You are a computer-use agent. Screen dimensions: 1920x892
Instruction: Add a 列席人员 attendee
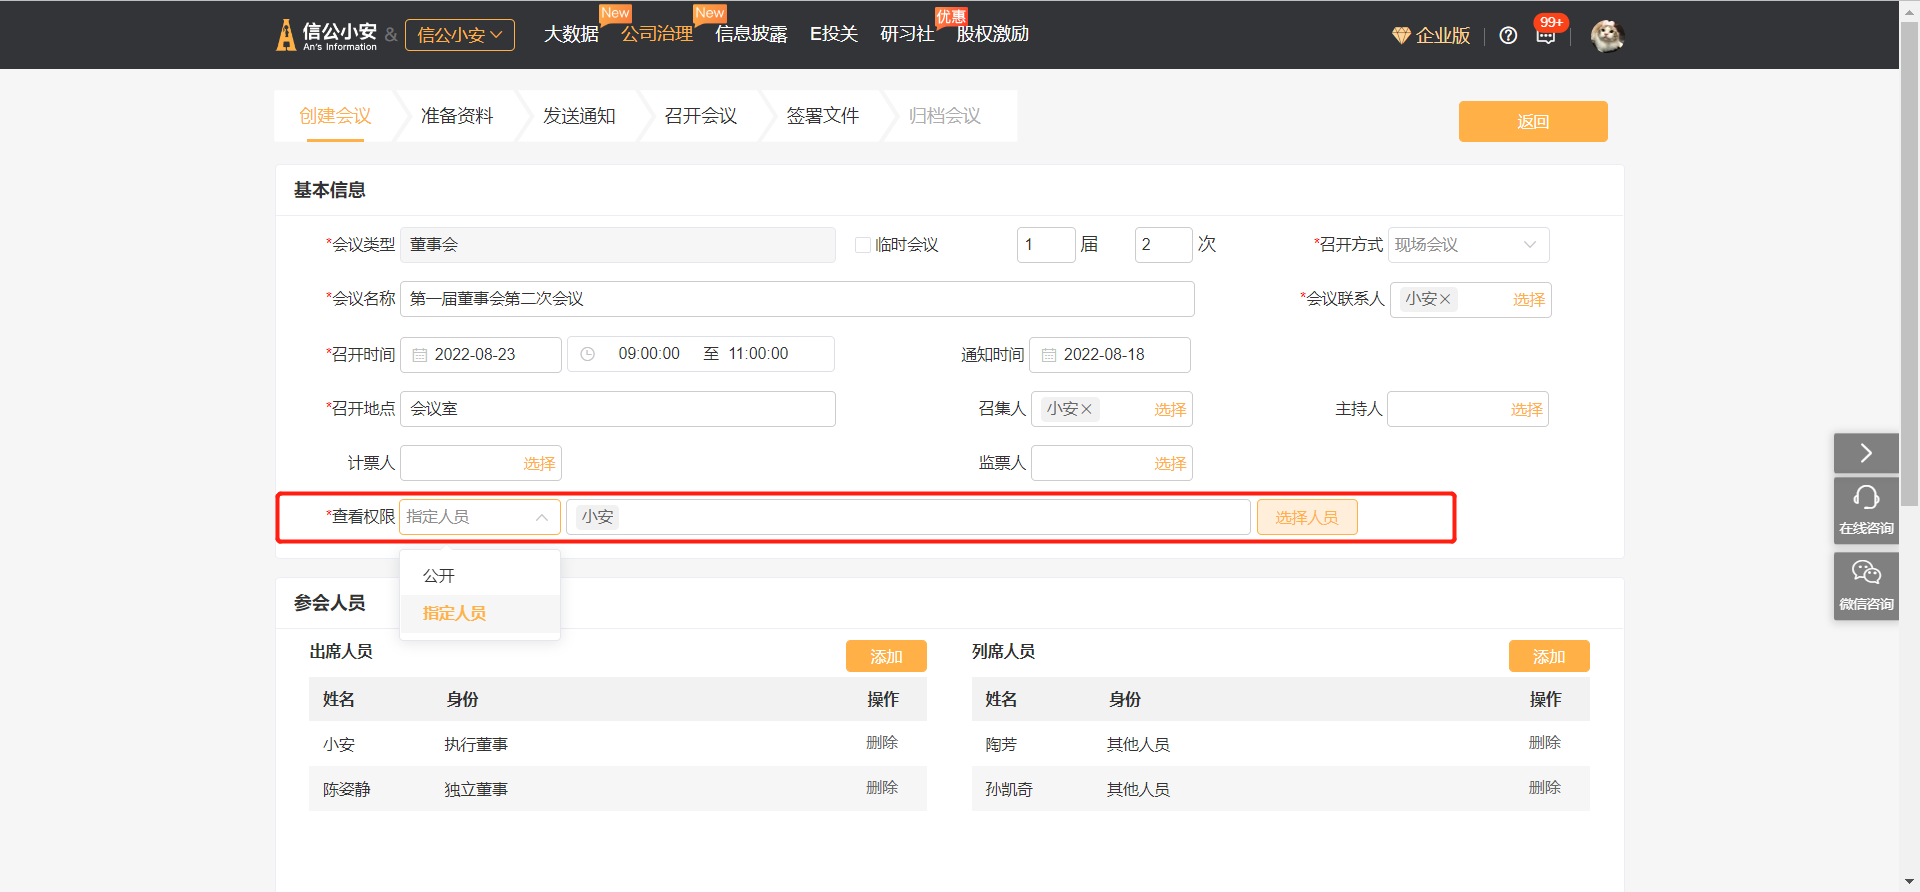tap(1548, 656)
